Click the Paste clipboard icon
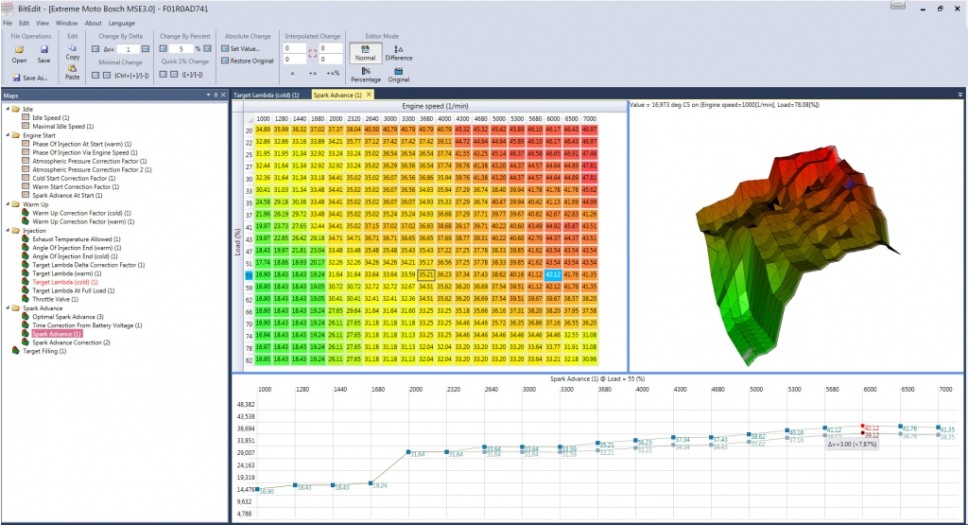 (72, 69)
